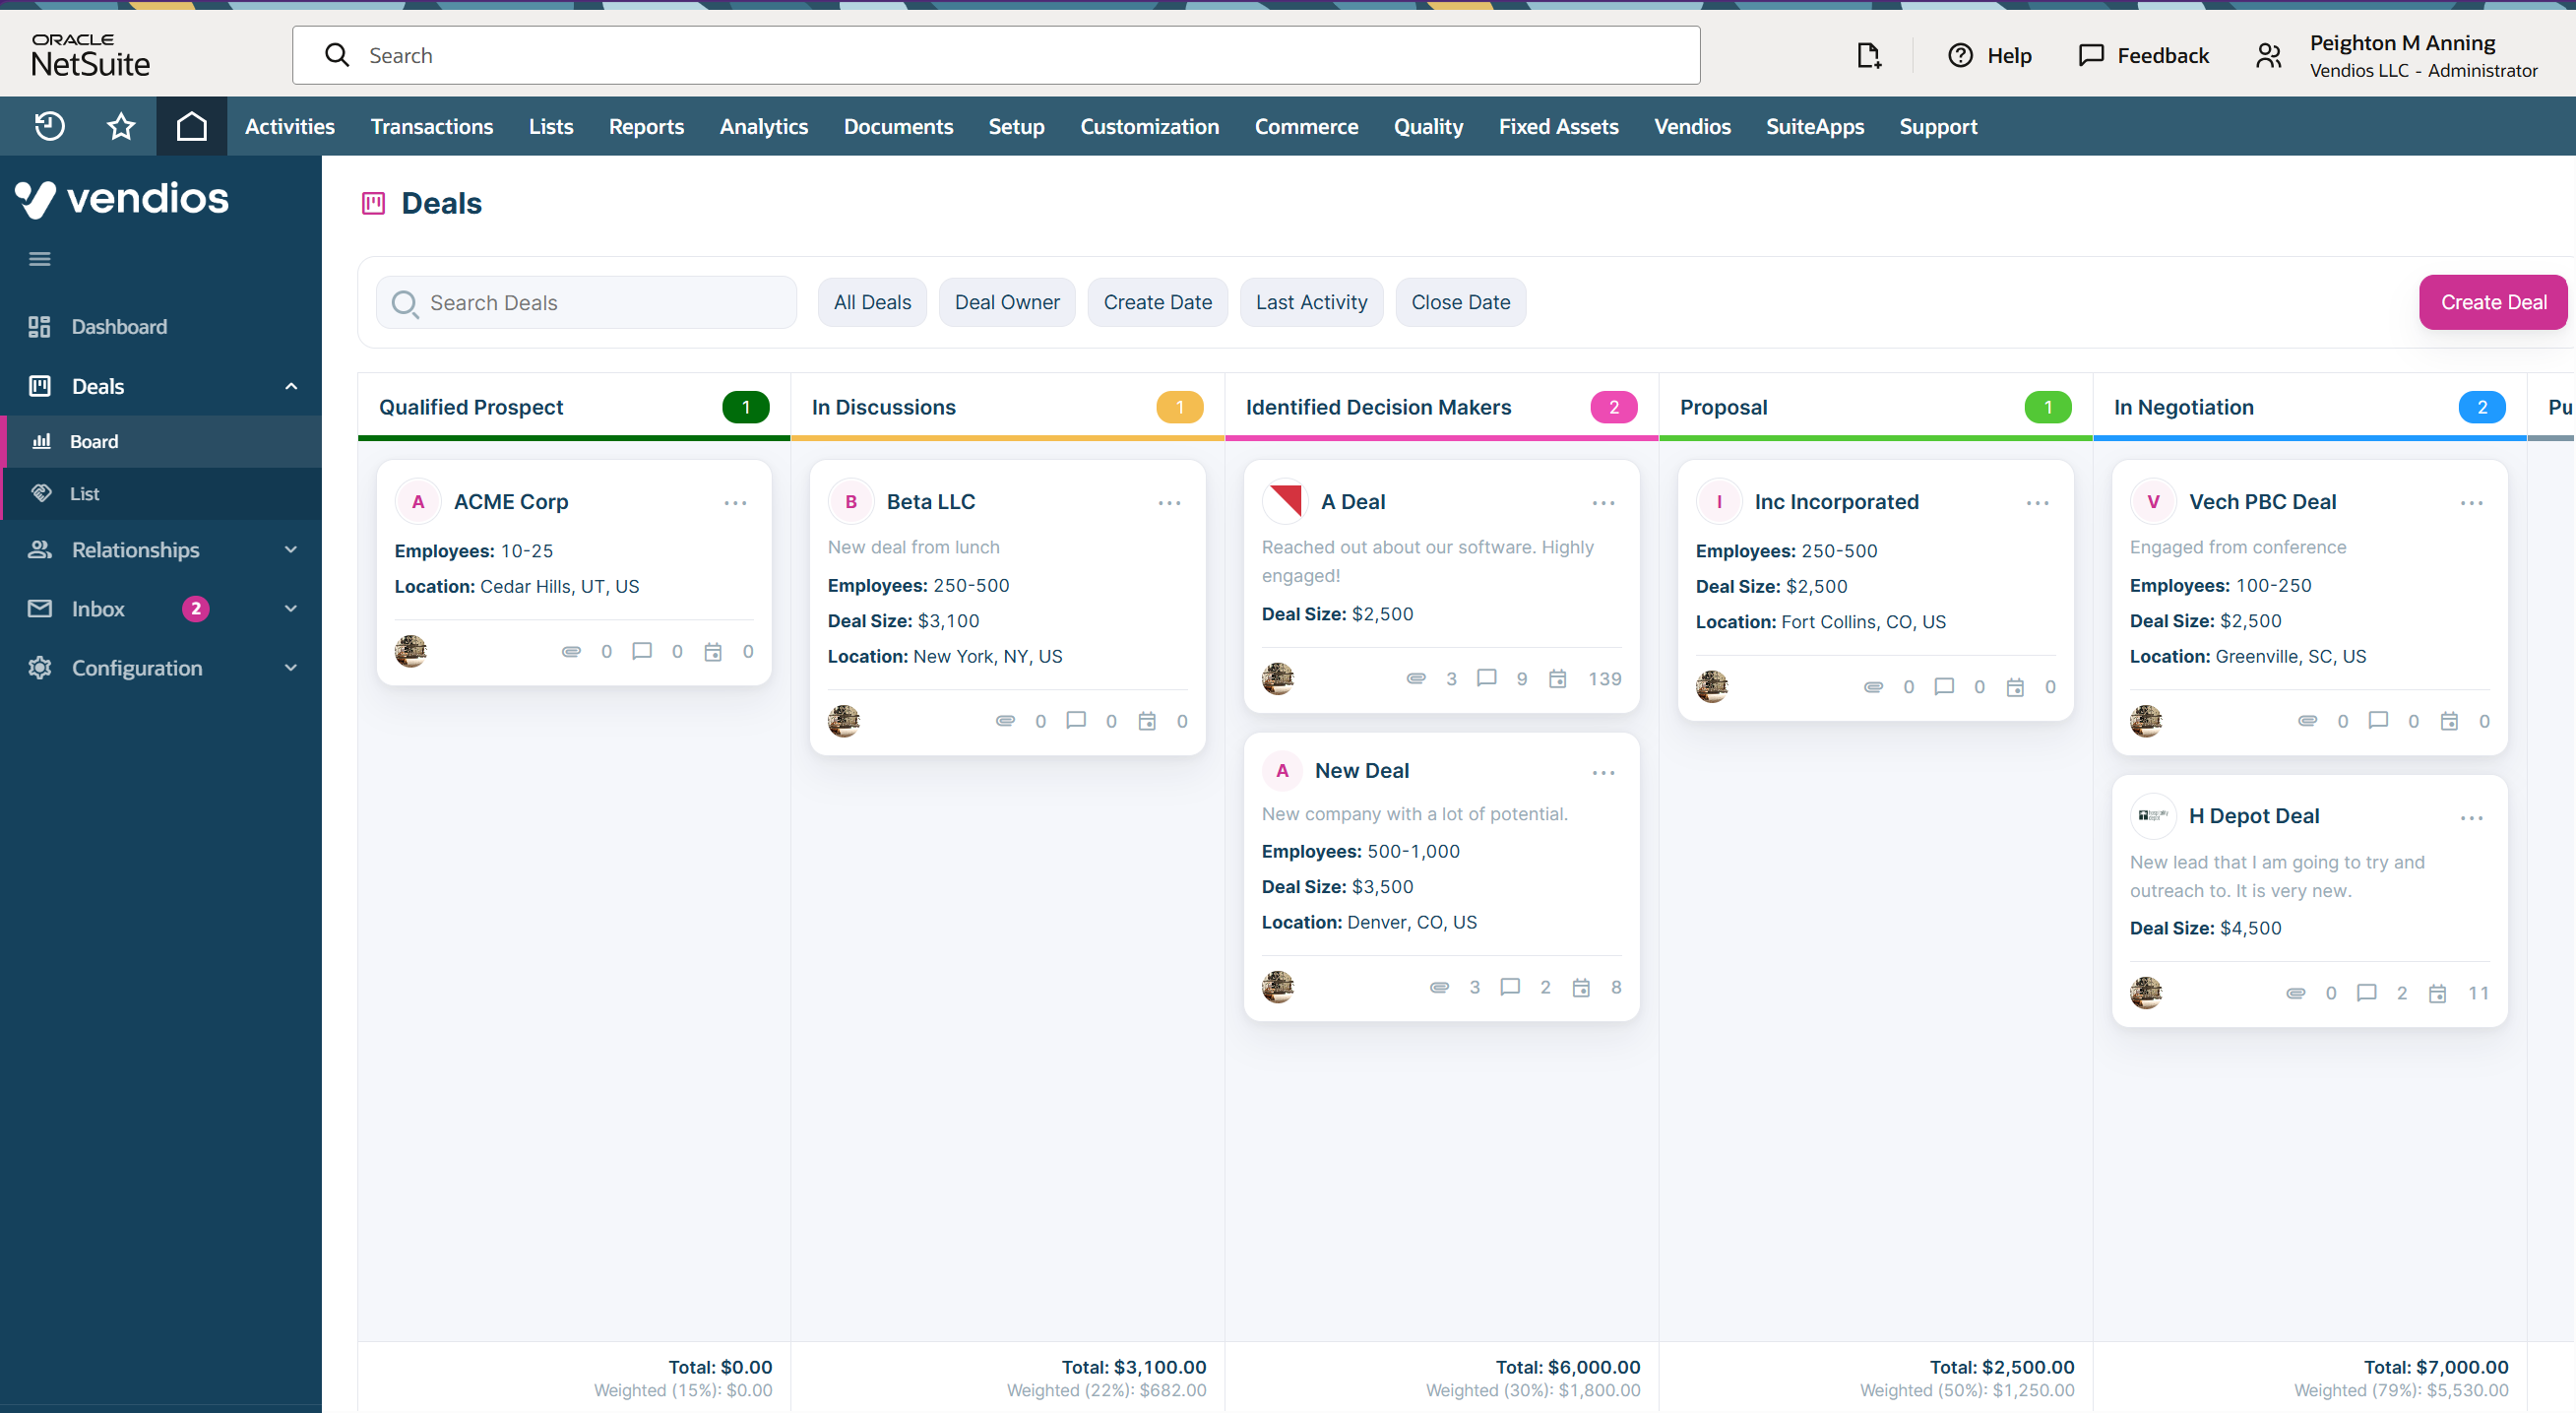The image size is (2576, 1413).
Task: Click the Proposal column header
Action: tap(1723, 407)
